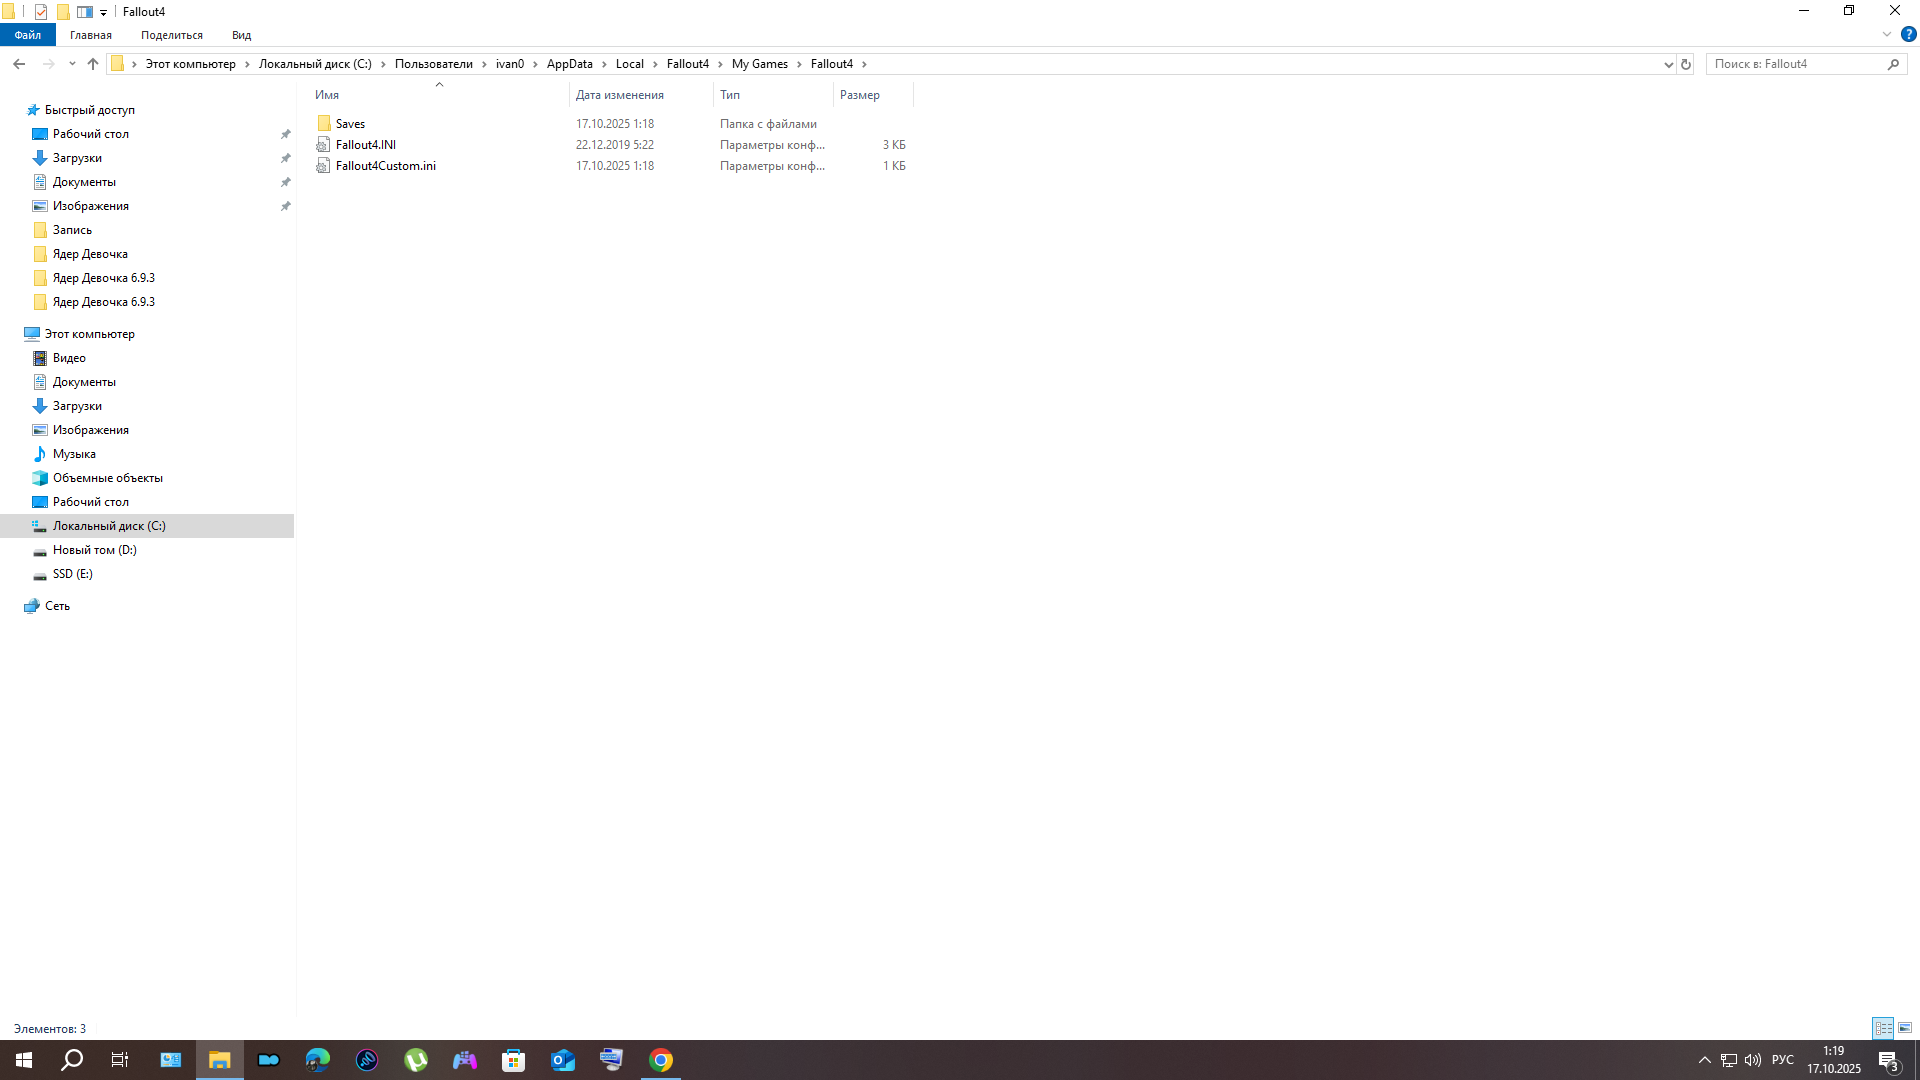Viewport: 1920px width, 1080px height.
Task: Sort by the Тип column header
Action: coord(773,95)
